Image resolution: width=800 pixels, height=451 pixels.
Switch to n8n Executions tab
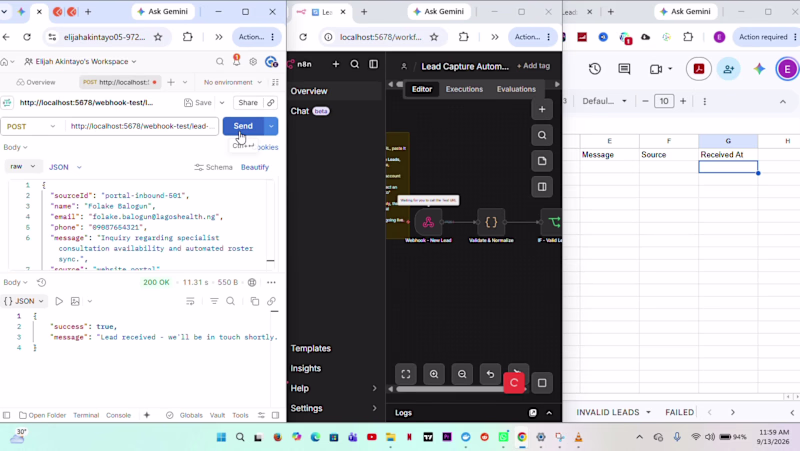pyautogui.click(x=464, y=89)
